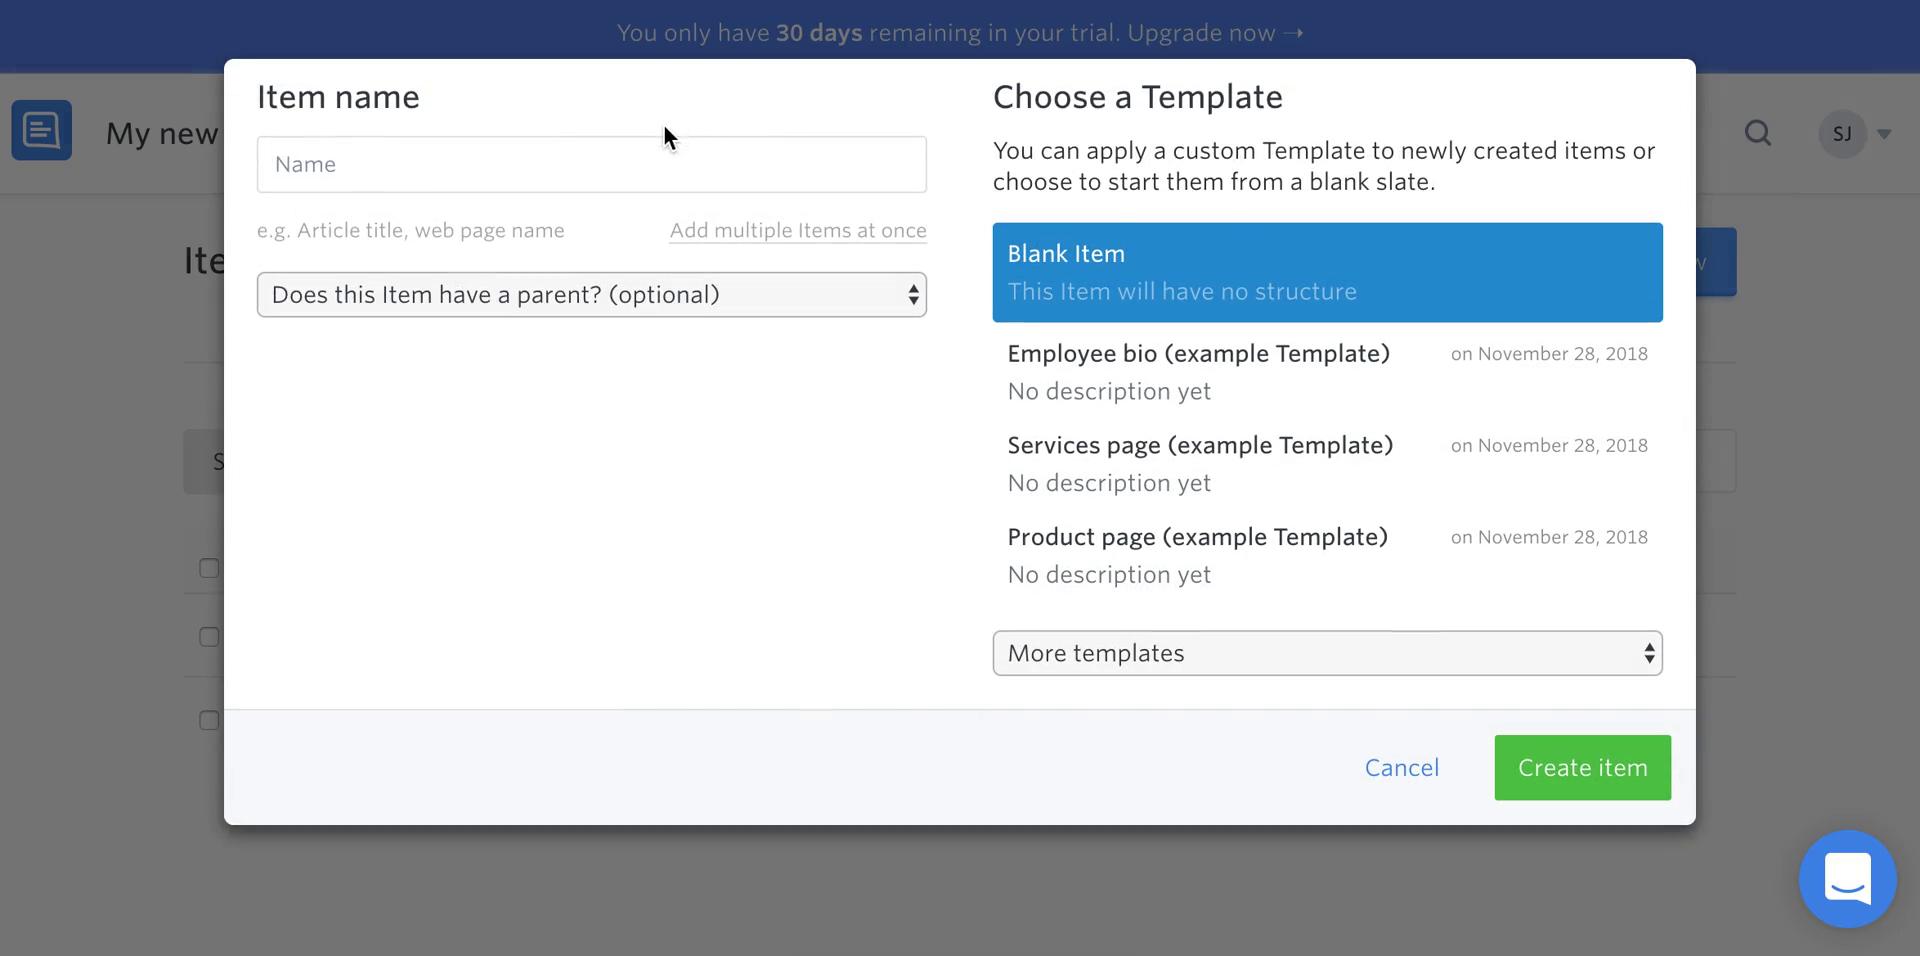Image resolution: width=1920 pixels, height=956 pixels.
Task: Tick the second background item checkbox
Action: point(209,637)
